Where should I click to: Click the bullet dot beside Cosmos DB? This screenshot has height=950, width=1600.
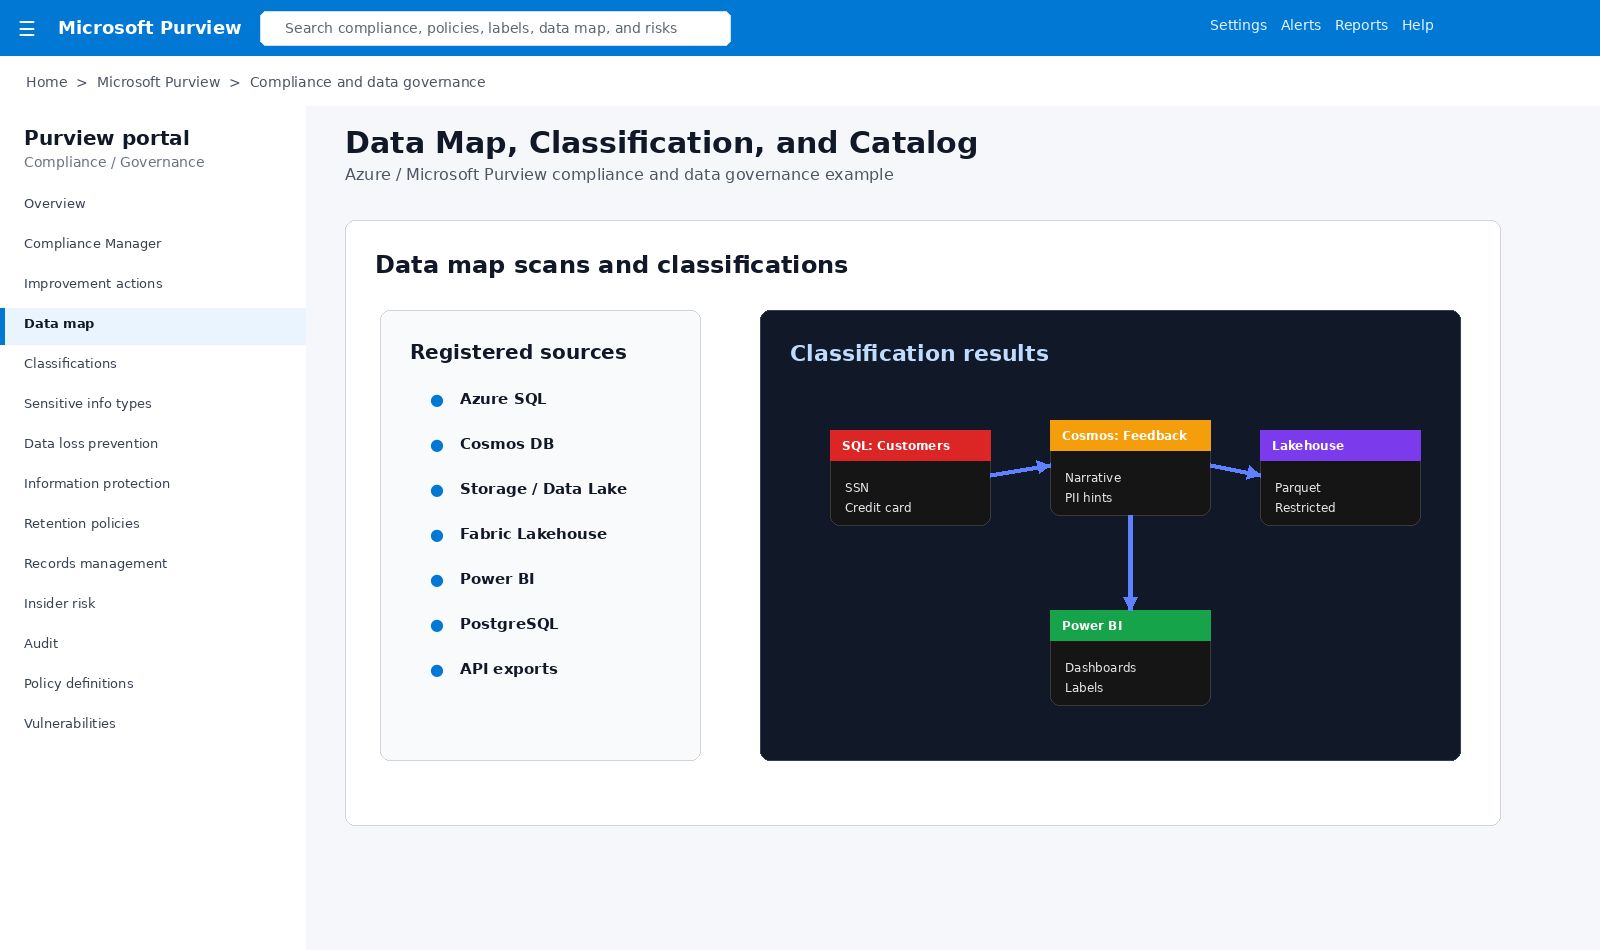coord(437,446)
